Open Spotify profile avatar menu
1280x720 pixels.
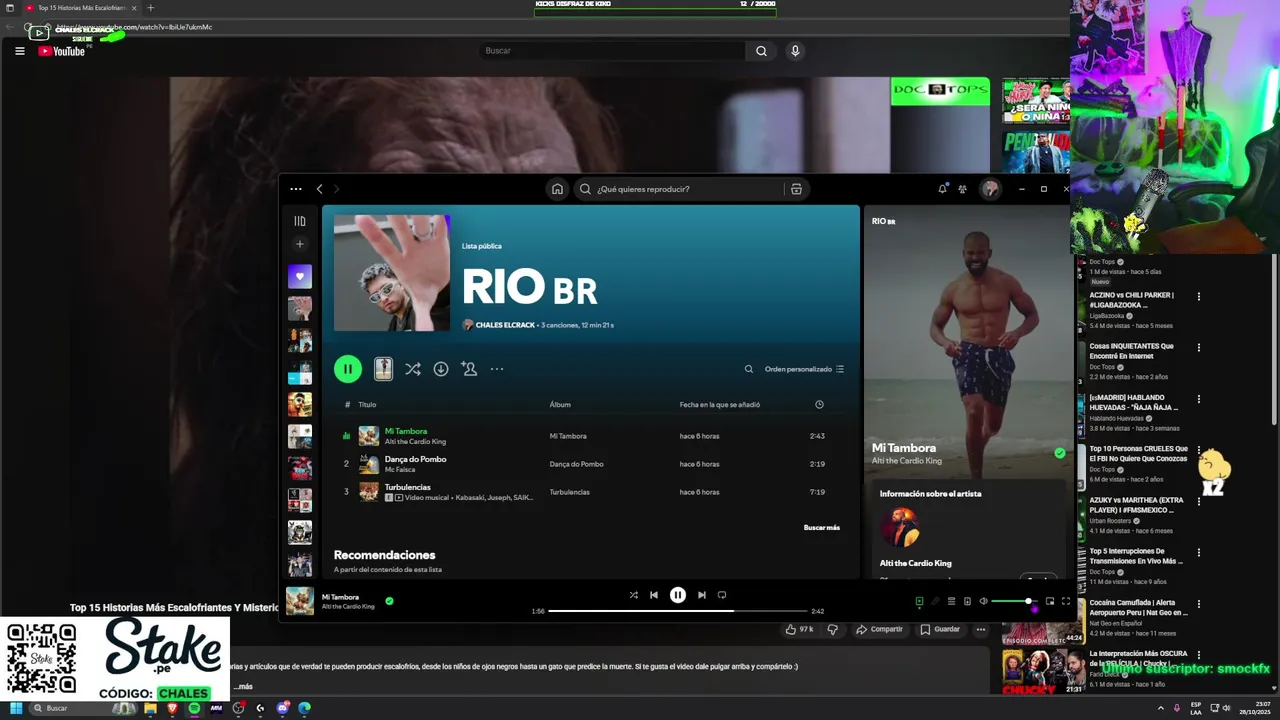pyautogui.click(x=990, y=189)
